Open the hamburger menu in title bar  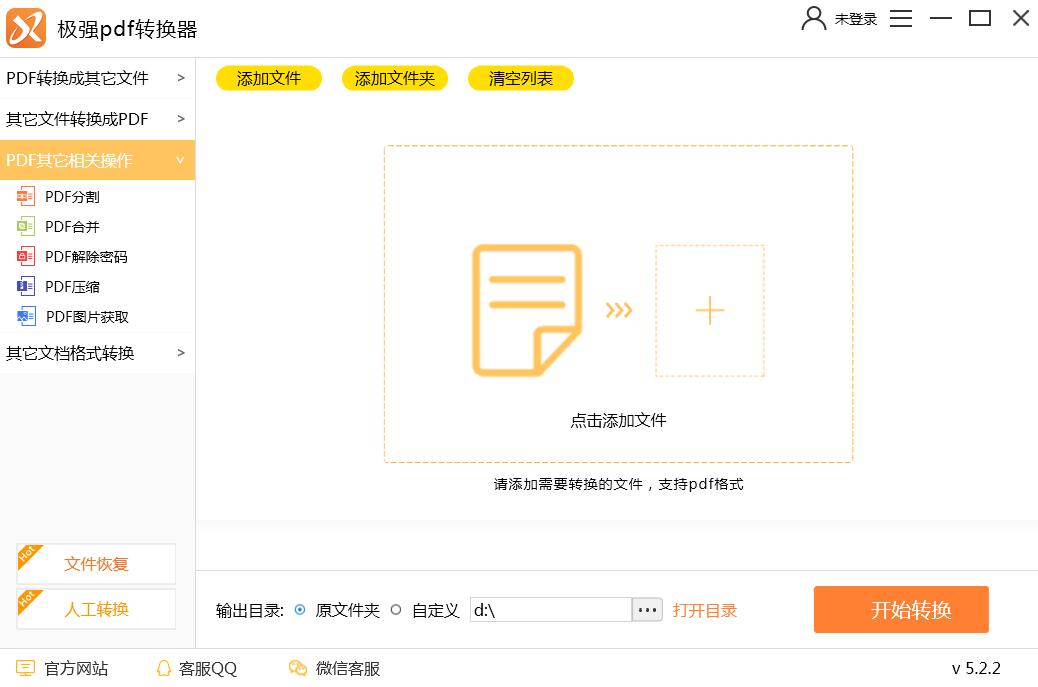click(901, 19)
